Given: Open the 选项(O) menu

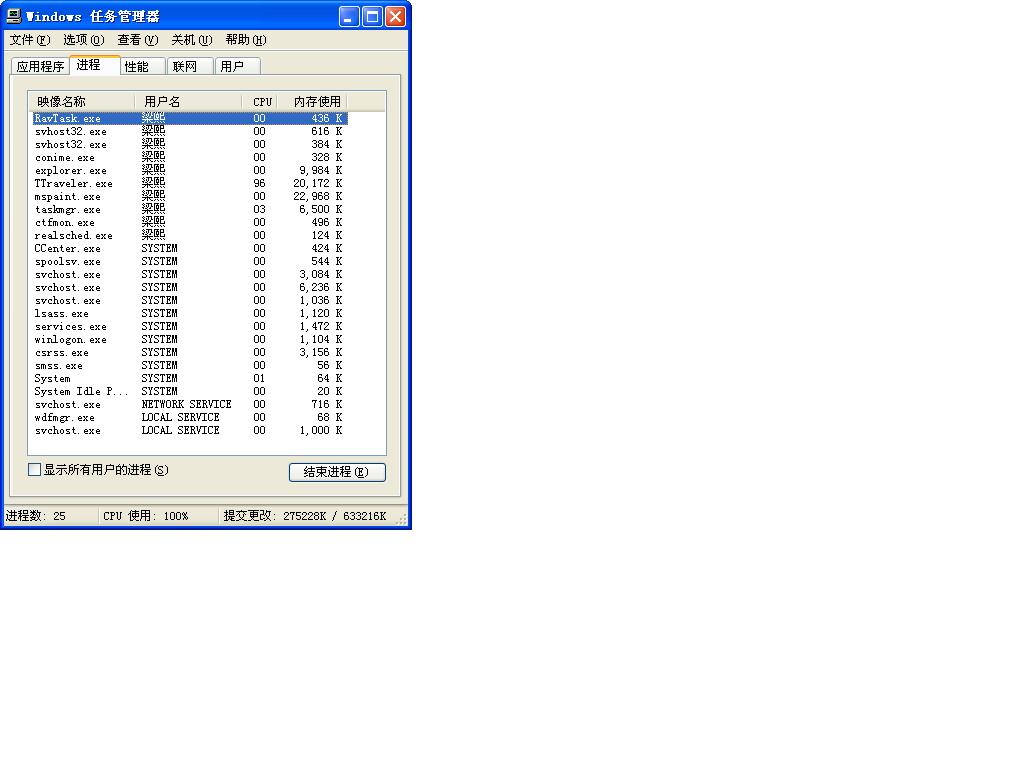Looking at the screenshot, I should (84, 40).
